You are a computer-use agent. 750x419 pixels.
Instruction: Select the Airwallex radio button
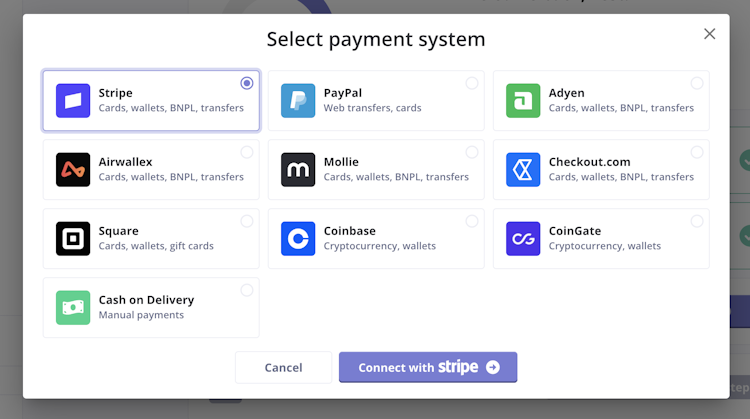coord(247,152)
